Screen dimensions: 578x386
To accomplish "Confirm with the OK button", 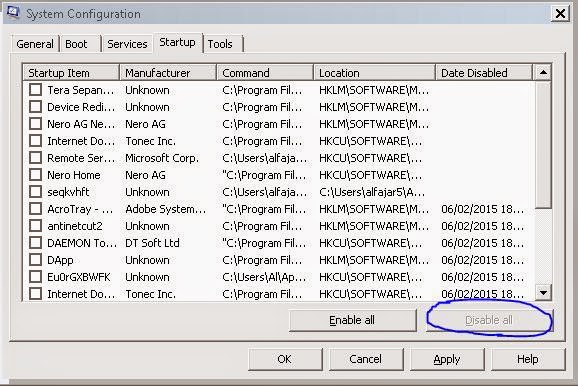I will (285, 359).
